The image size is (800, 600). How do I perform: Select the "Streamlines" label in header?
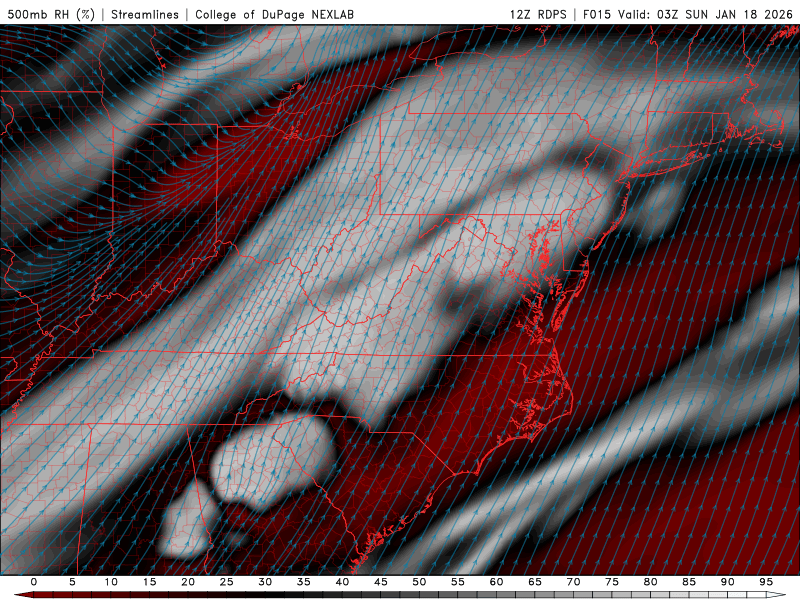(x=145, y=14)
